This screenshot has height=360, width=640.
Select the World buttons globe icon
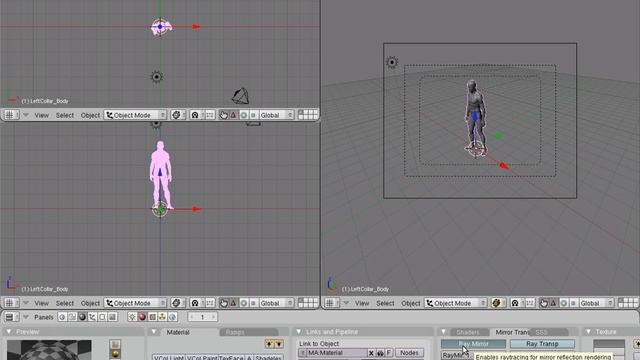tap(172, 317)
